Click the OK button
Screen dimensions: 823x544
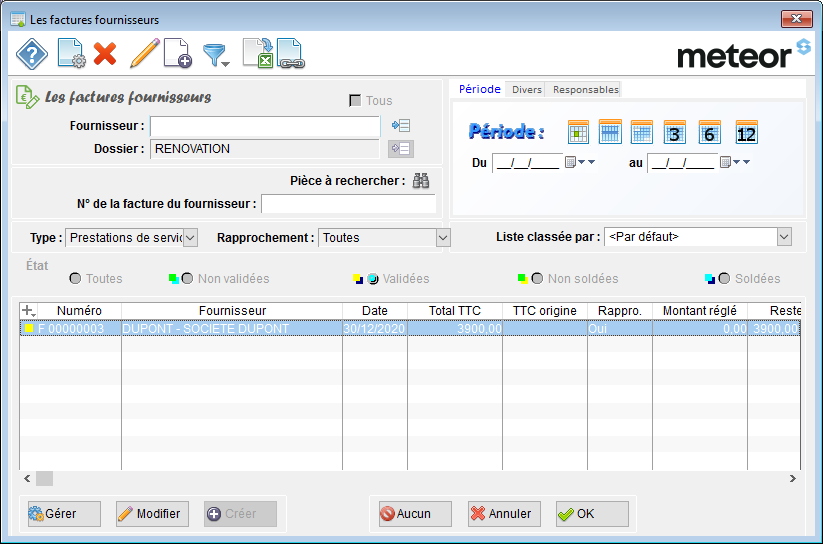592,514
